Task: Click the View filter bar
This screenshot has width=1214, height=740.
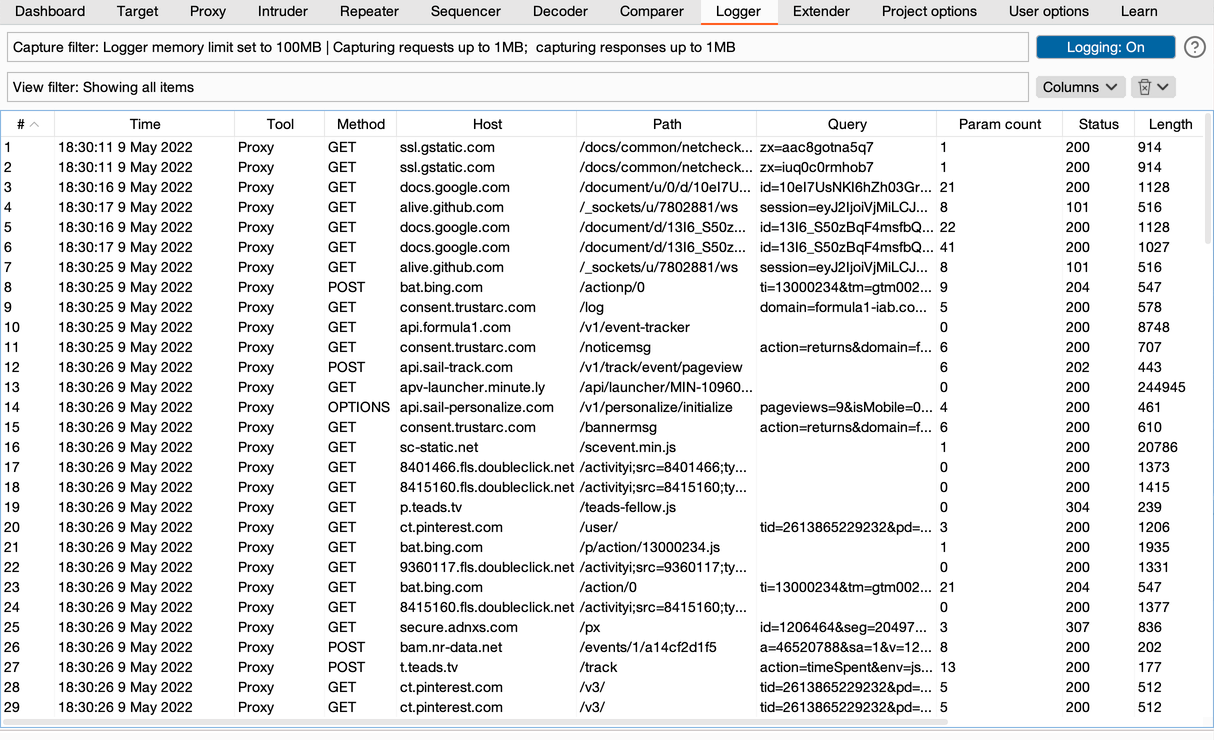Action: (517, 87)
